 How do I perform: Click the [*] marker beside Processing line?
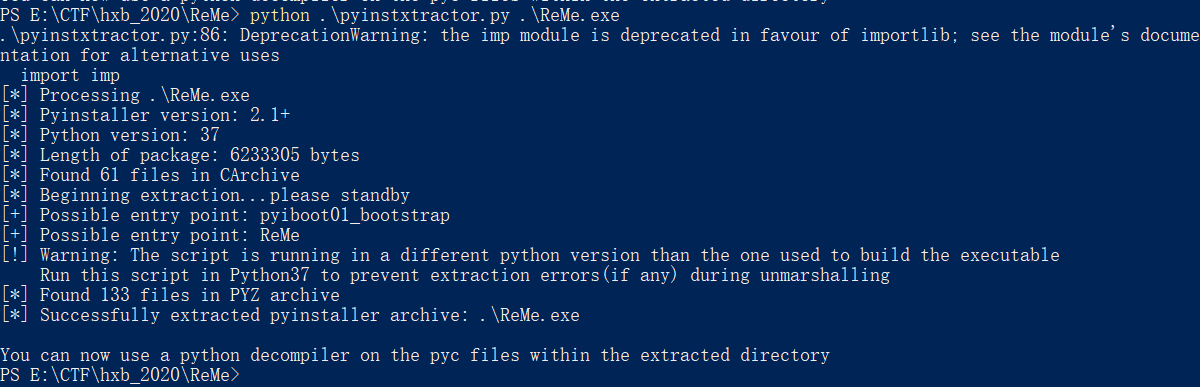(x=15, y=95)
